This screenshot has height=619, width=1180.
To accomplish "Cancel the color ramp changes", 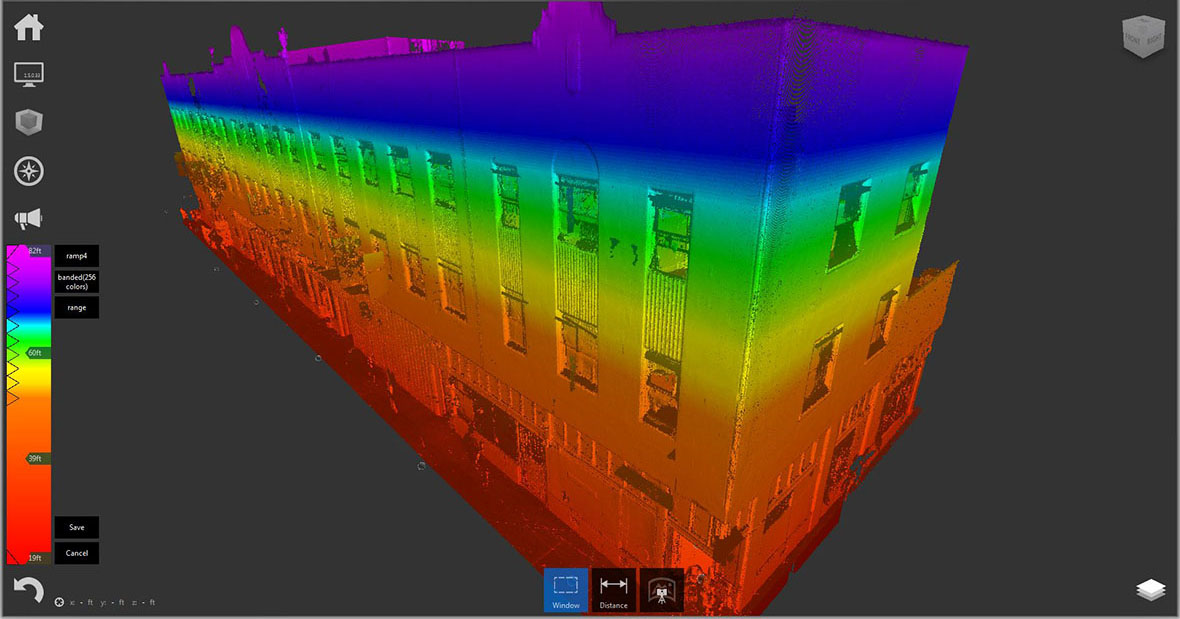I will [77, 553].
